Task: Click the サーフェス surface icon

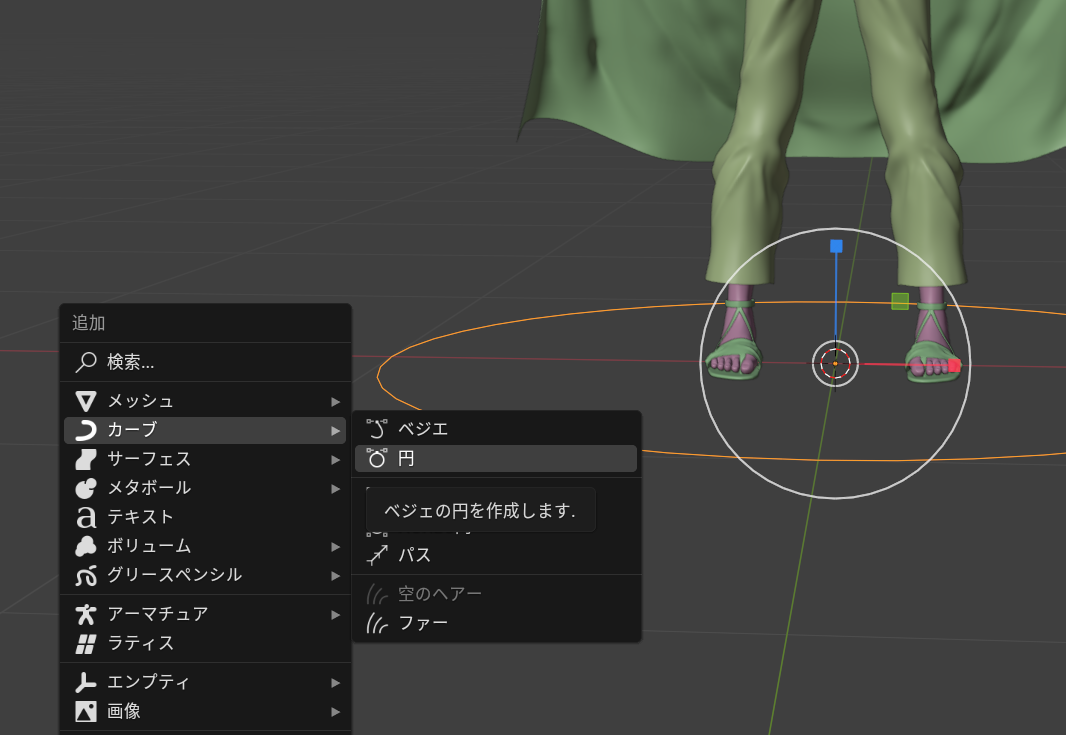Action: pos(86,459)
